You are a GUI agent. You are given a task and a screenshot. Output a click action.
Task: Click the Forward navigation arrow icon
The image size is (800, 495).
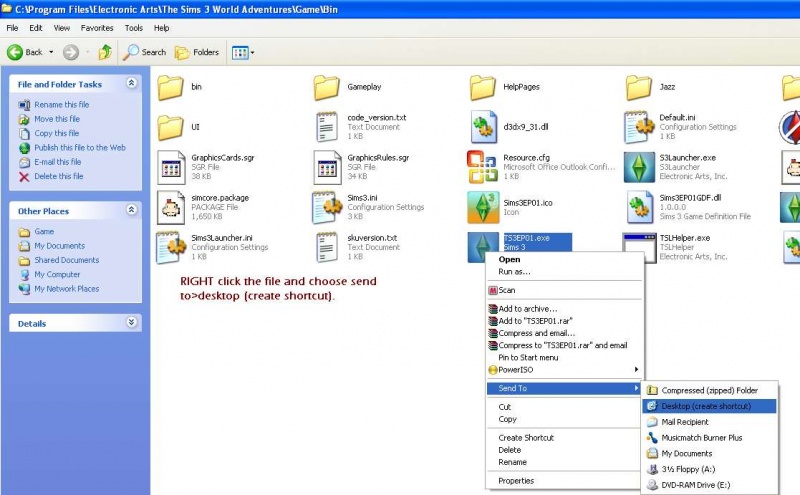pyautogui.click(x=71, y=52)
